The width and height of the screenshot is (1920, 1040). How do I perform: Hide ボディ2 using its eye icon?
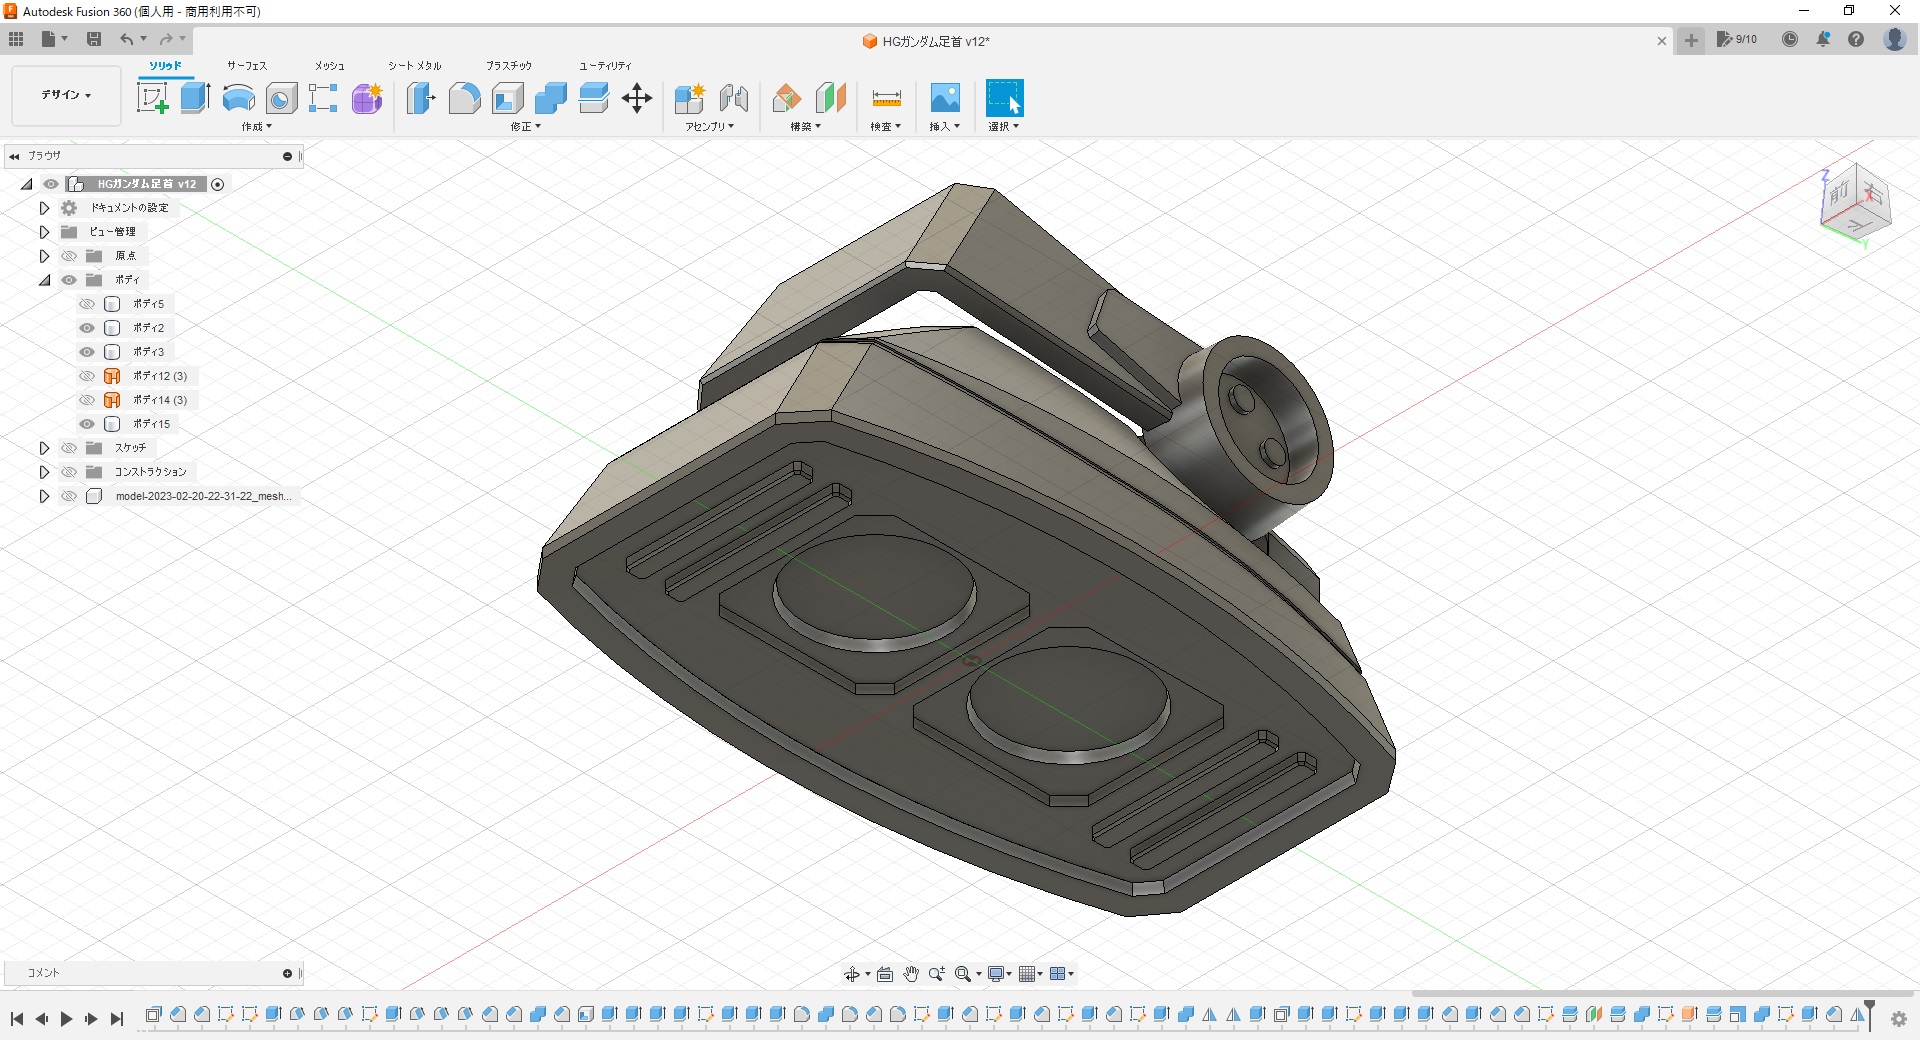pos(87,328)
